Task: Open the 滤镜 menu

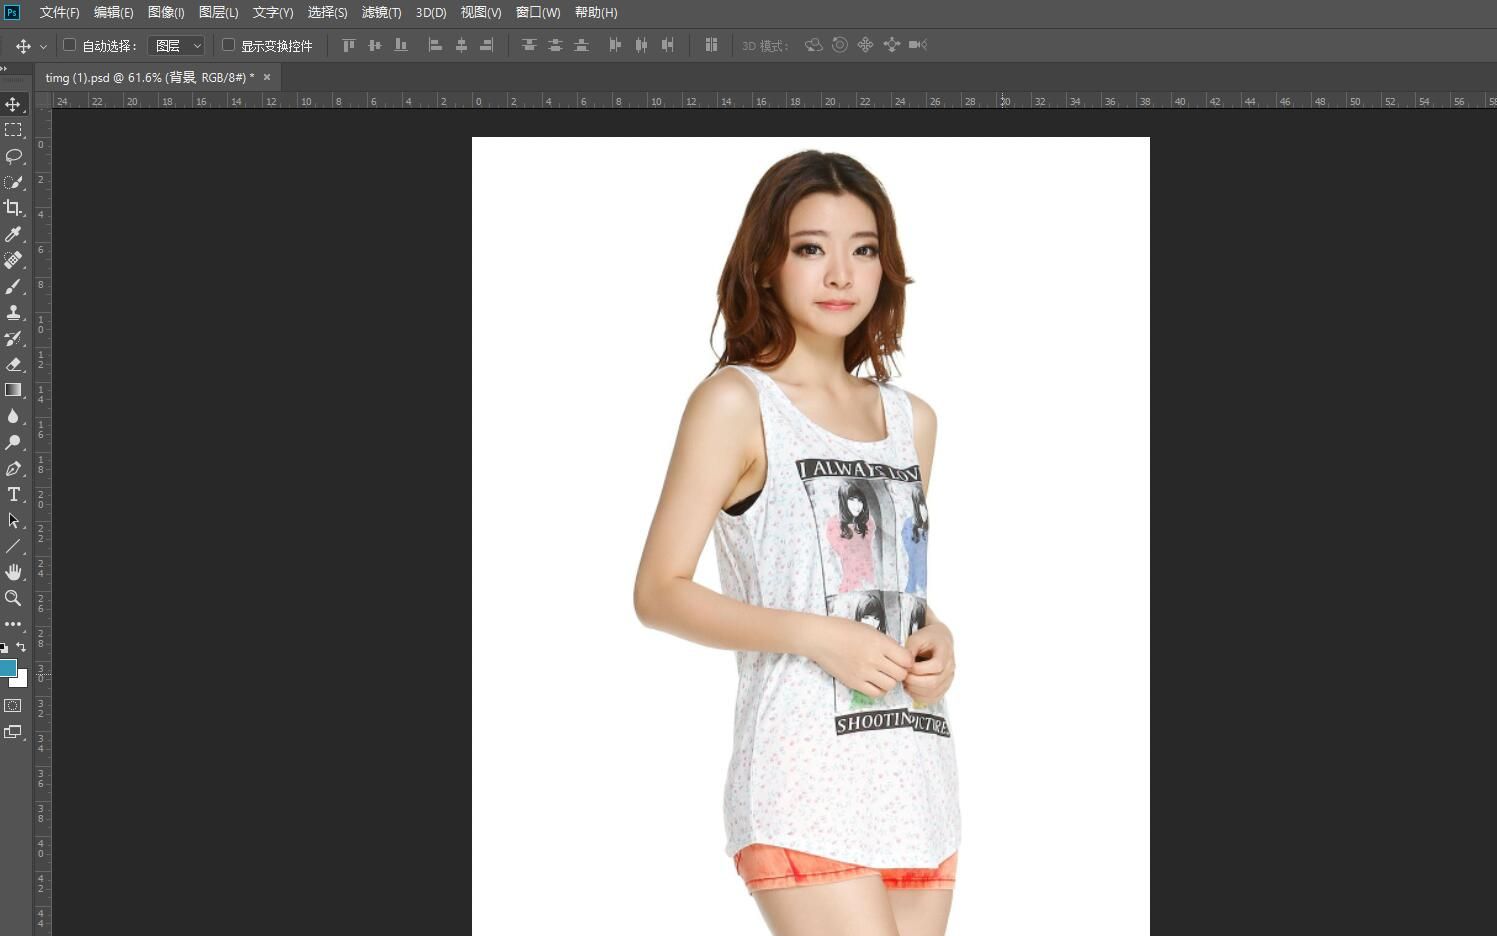Action: click(381, 12)
